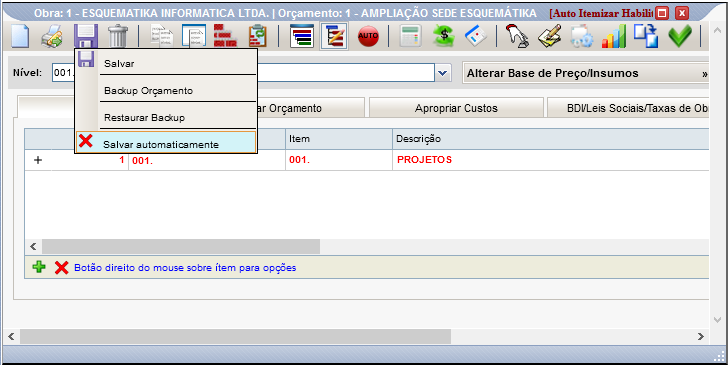Click the Nível input field

(x=243, y=73)
